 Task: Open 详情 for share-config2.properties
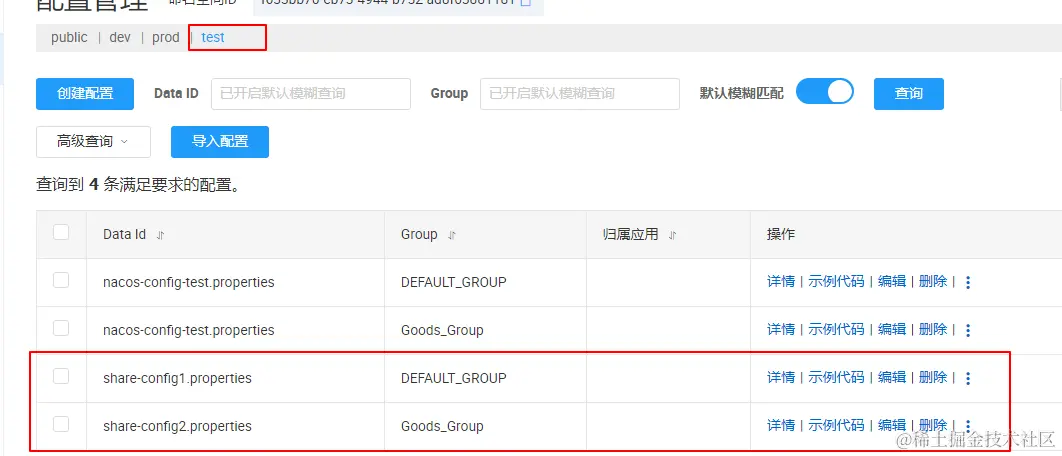point(781,426)
